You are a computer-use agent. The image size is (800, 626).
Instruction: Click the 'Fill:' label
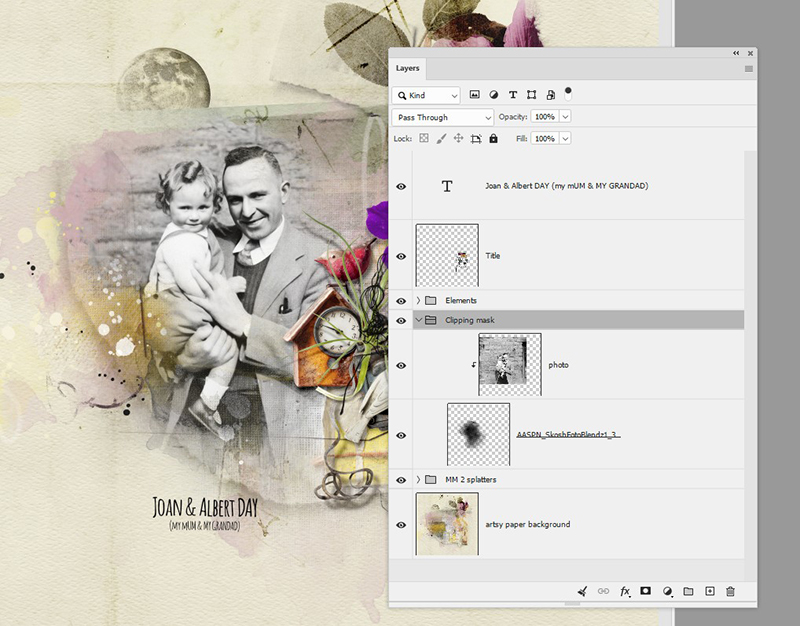(x=521, y=138)
